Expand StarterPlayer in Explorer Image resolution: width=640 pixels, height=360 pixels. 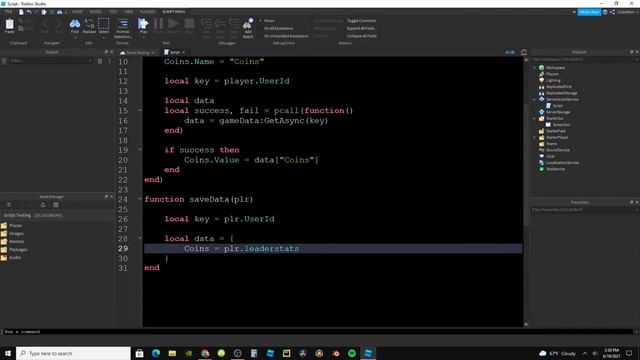point(535,138)
